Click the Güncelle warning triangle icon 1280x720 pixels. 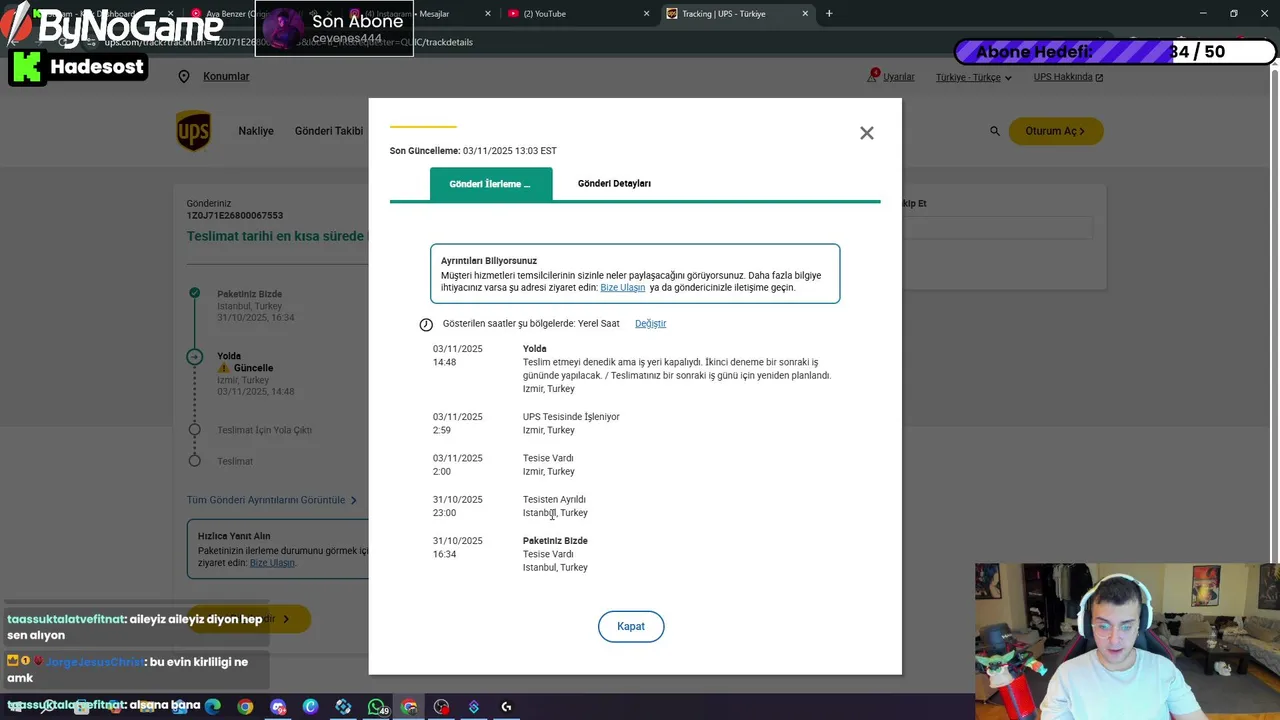click(x=224, y=368)
